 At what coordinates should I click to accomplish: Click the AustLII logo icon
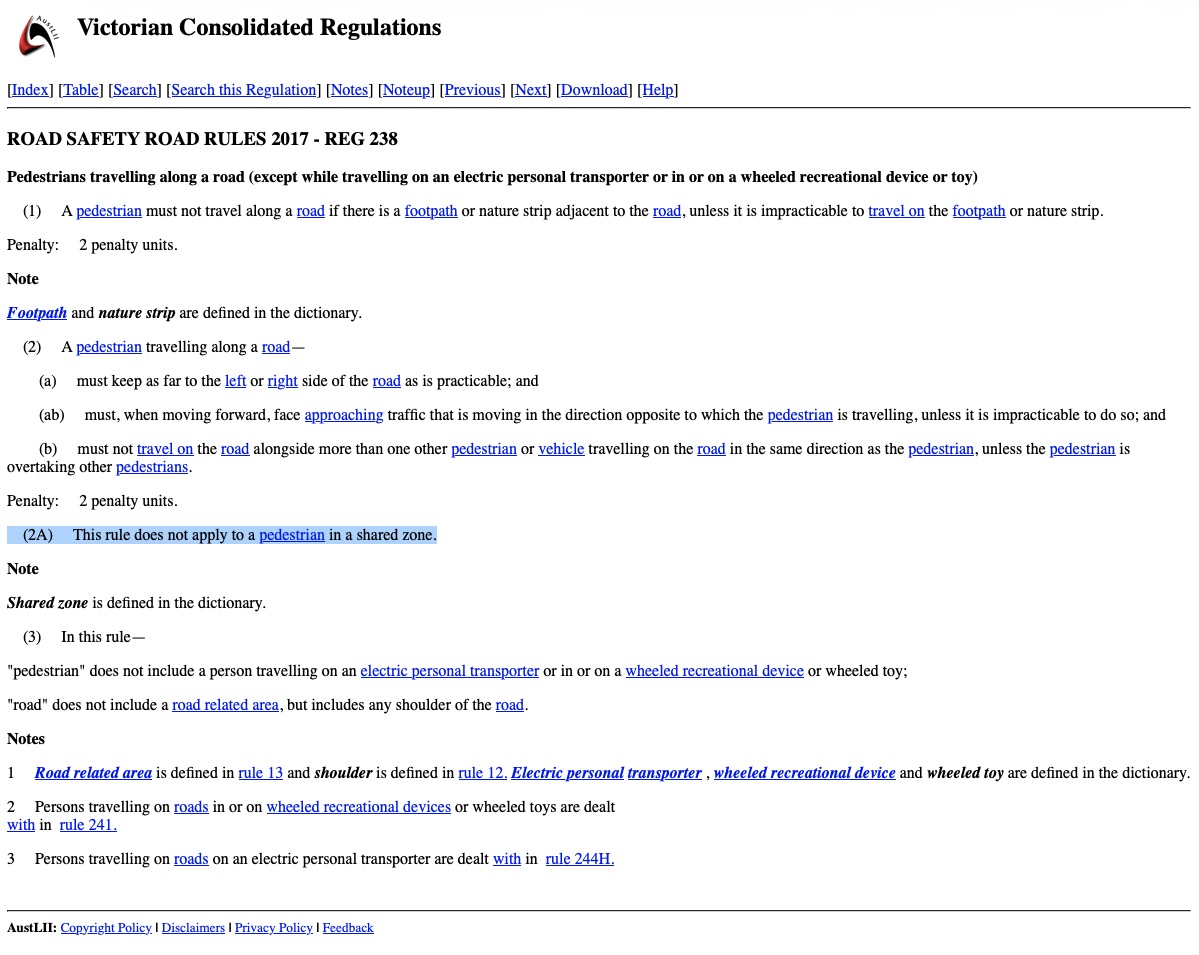[x=38, y=36]
